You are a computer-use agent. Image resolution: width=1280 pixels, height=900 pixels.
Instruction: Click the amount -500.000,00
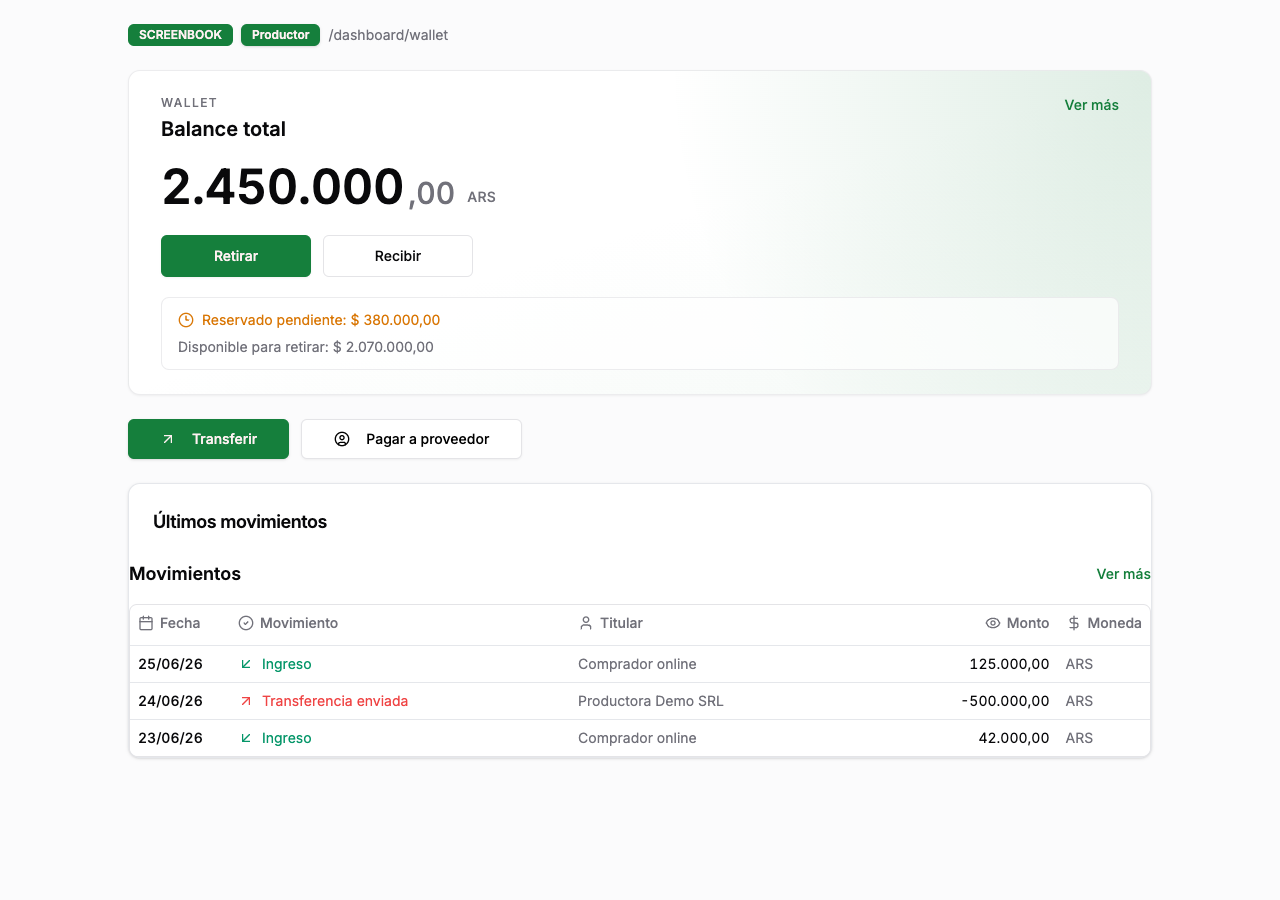point(1006,701)
